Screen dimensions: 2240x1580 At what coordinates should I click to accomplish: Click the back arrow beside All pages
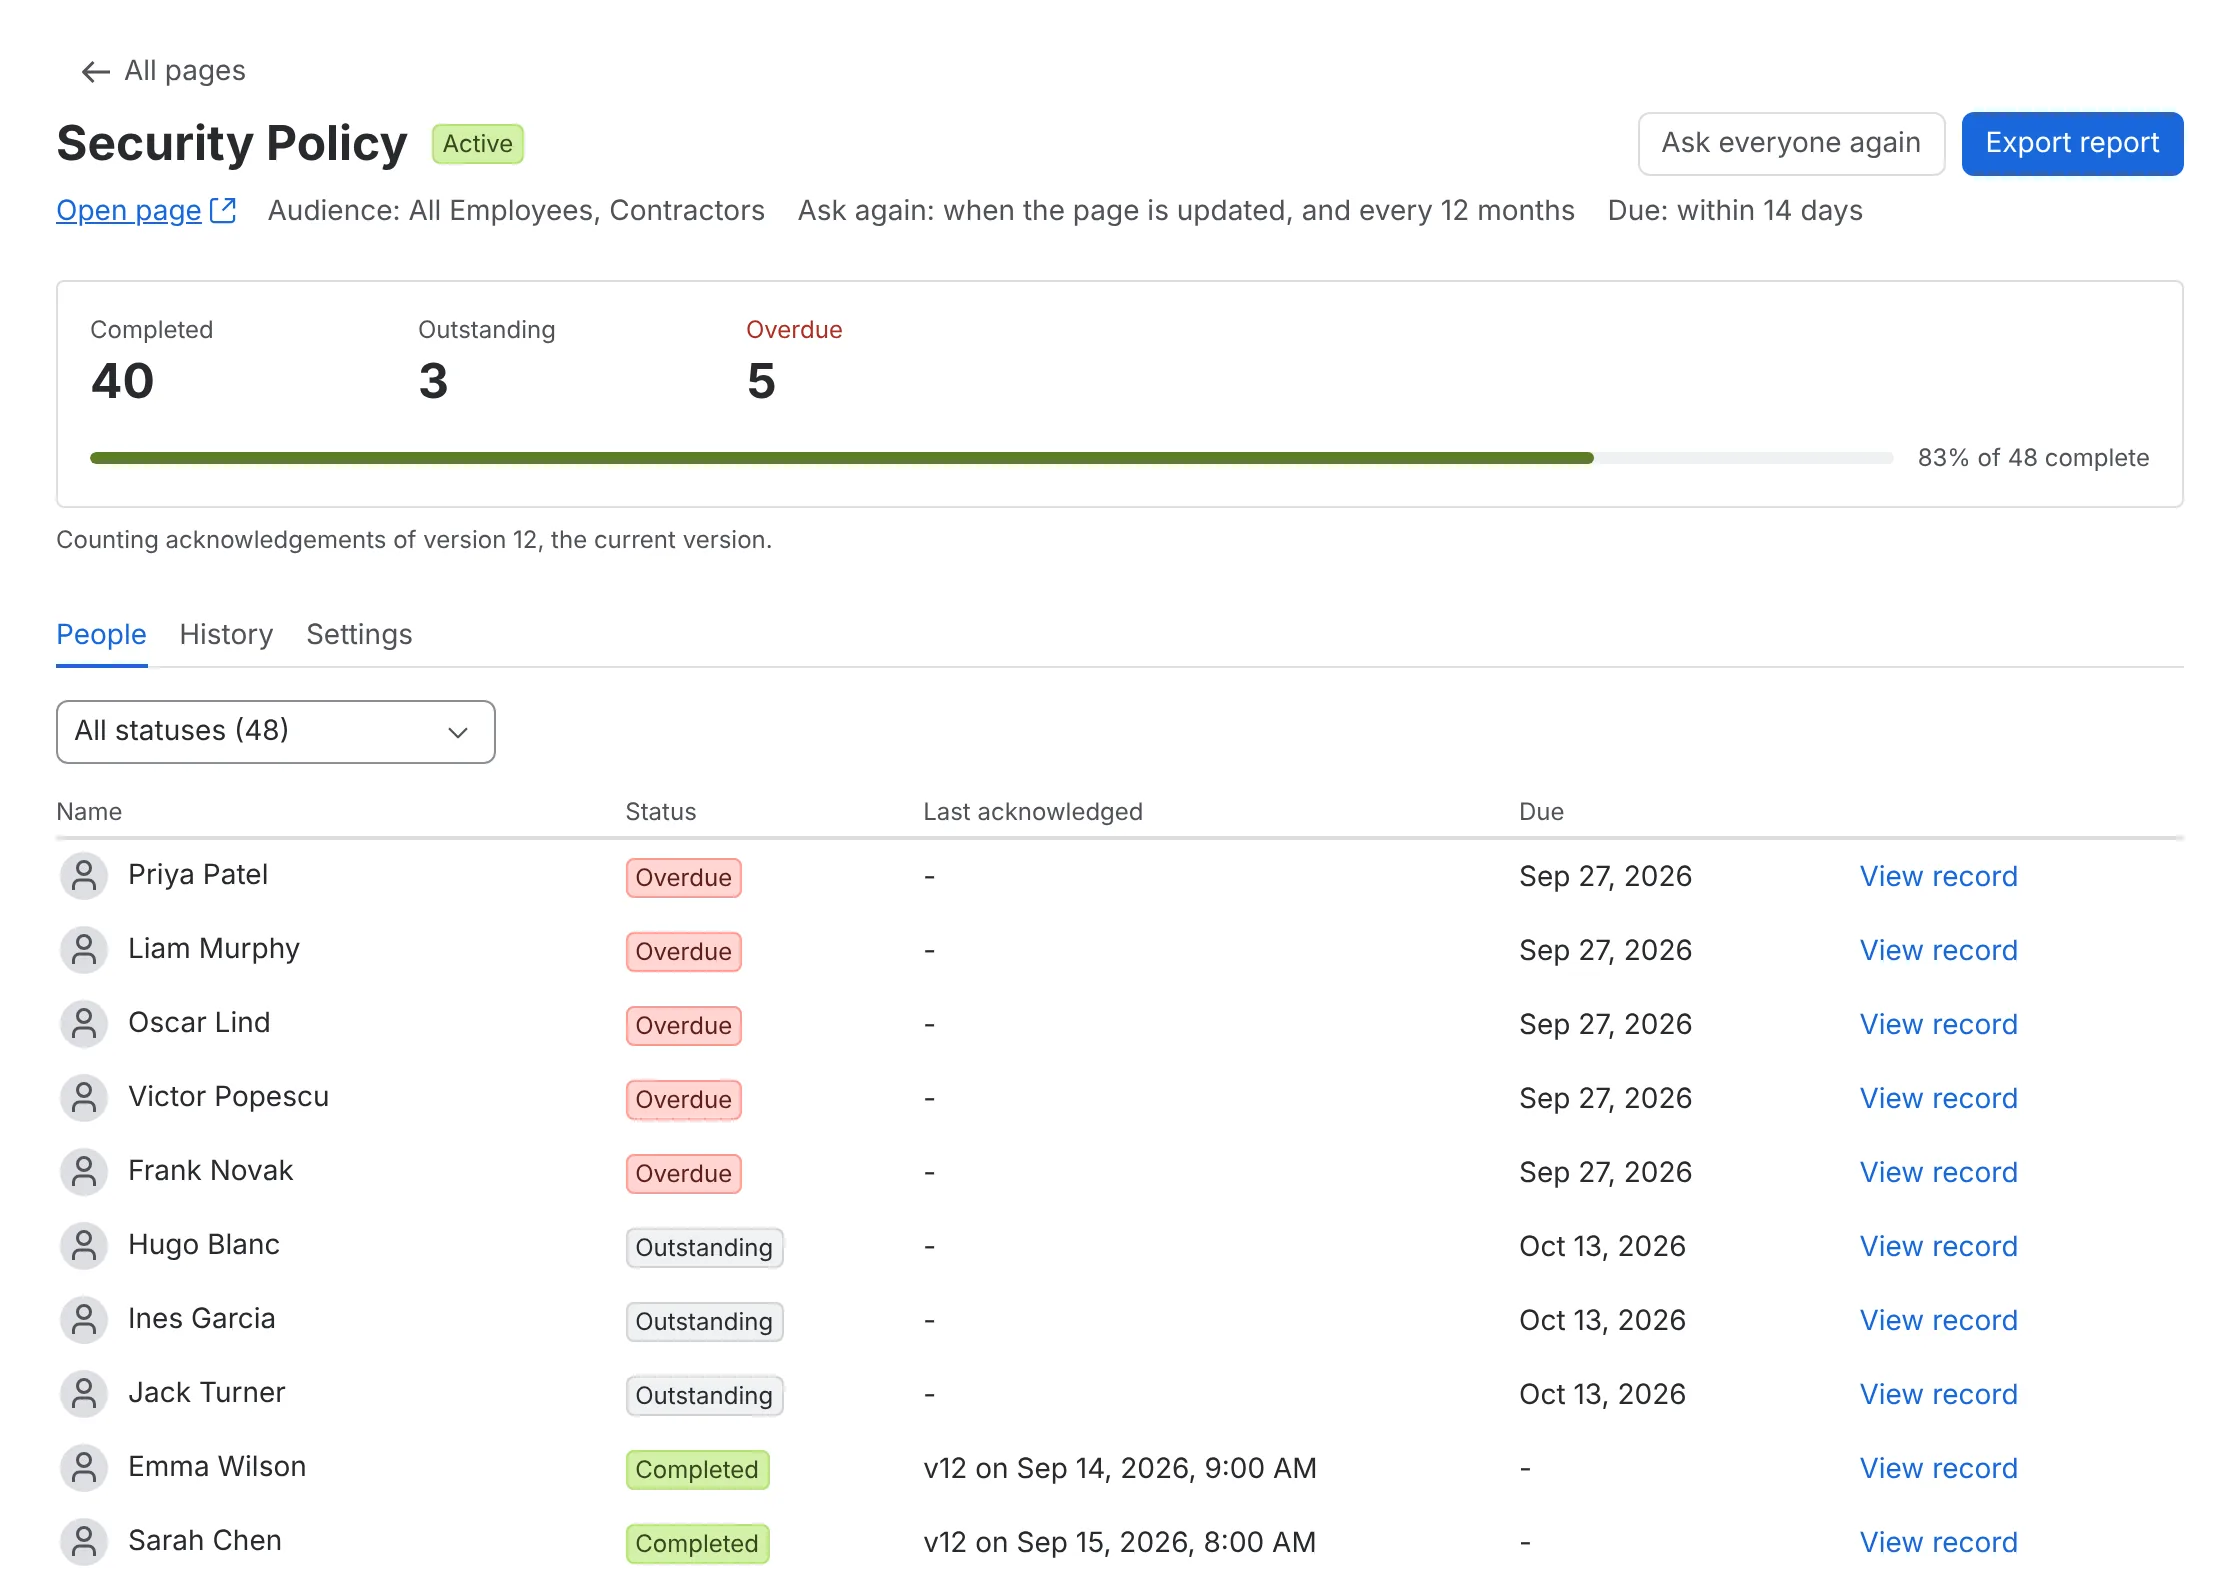(95, 71)
